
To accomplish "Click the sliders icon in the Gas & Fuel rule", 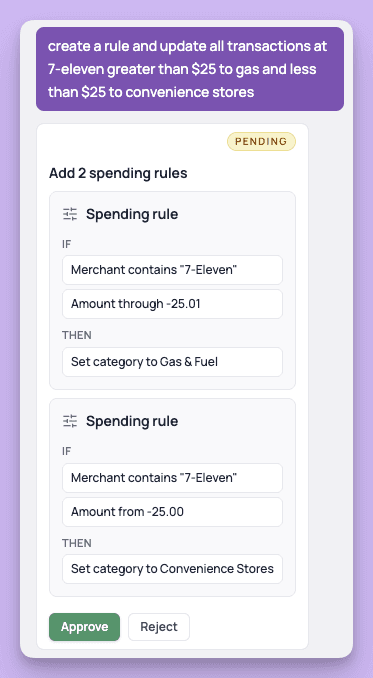I will pos(70,214).
